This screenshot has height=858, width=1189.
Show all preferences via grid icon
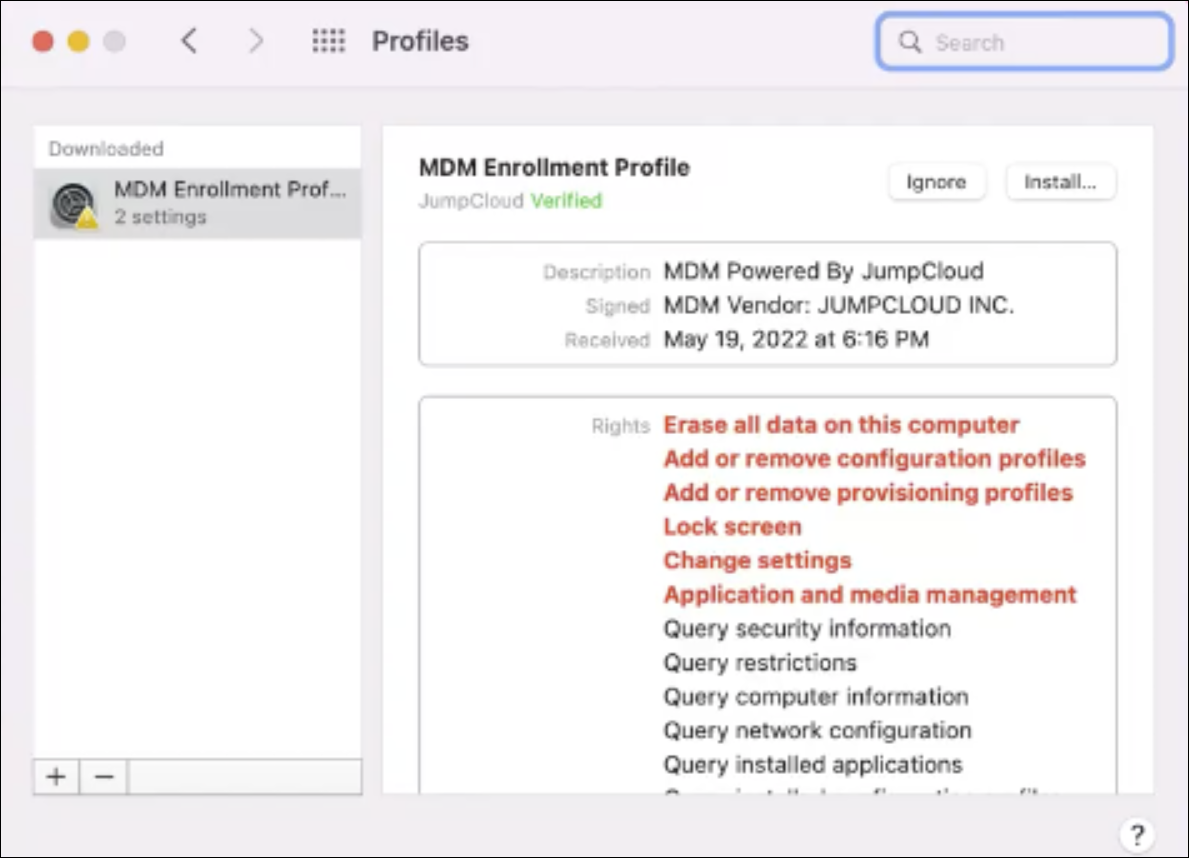(x=328, y=41)
